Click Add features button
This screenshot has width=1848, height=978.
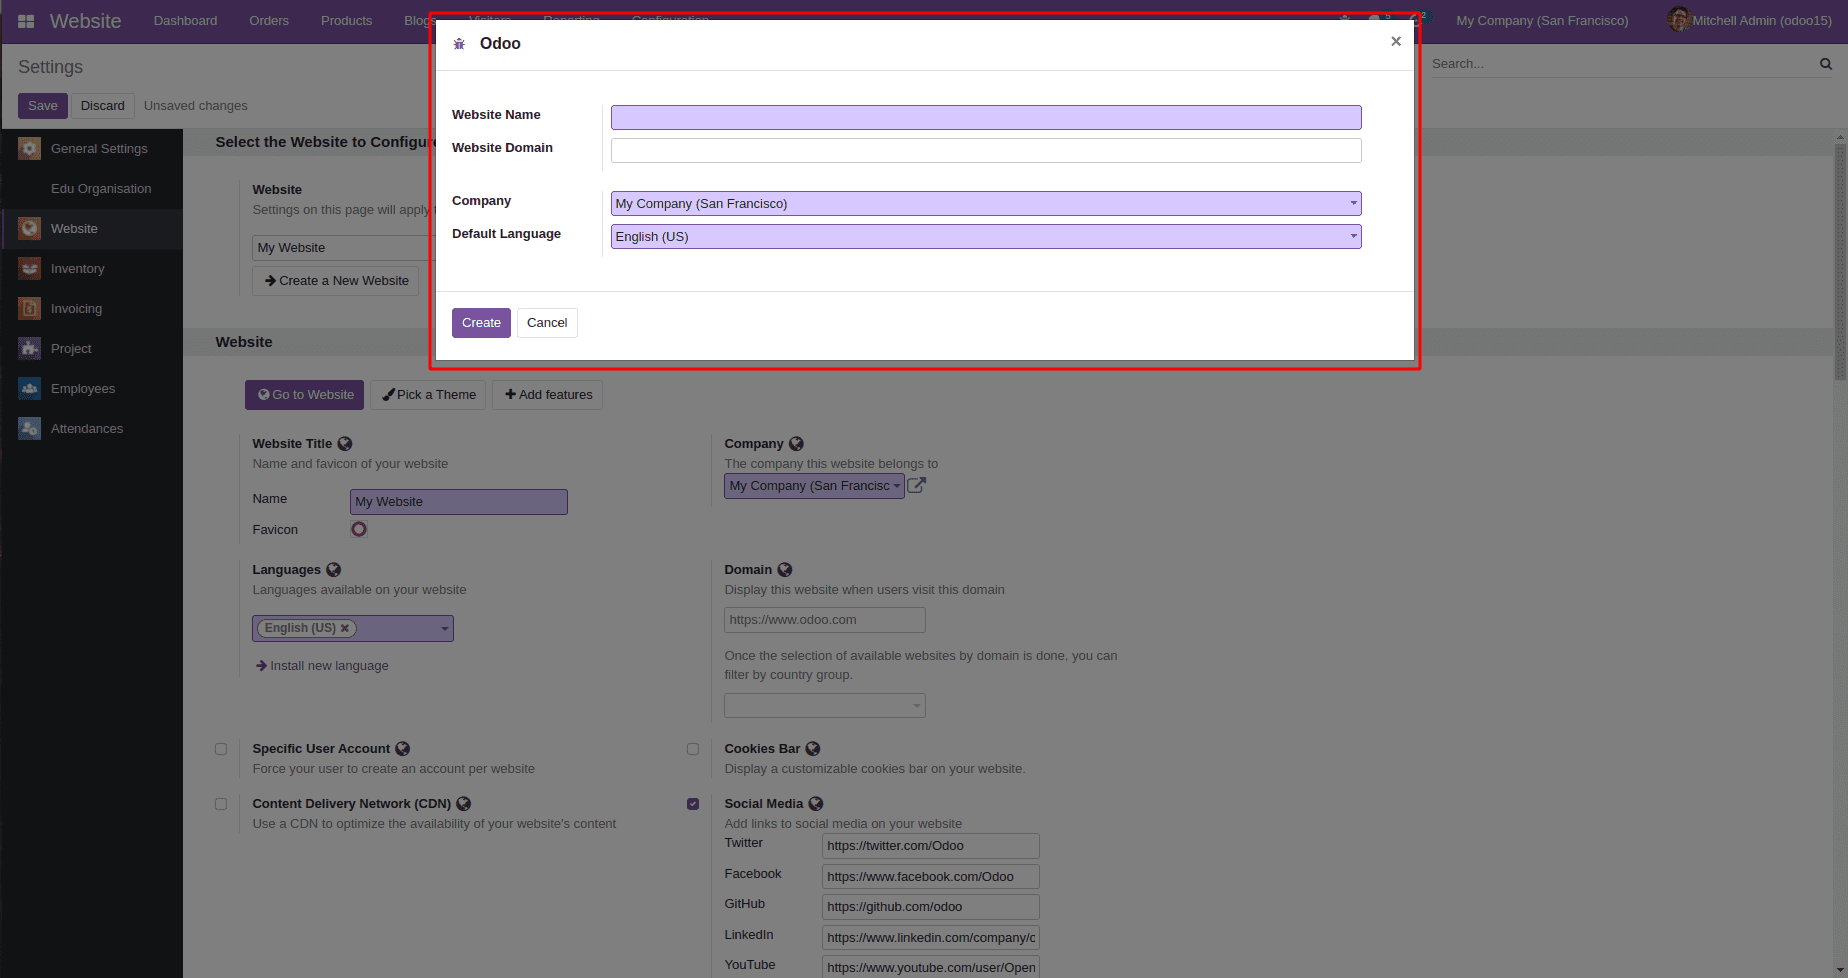548,395
